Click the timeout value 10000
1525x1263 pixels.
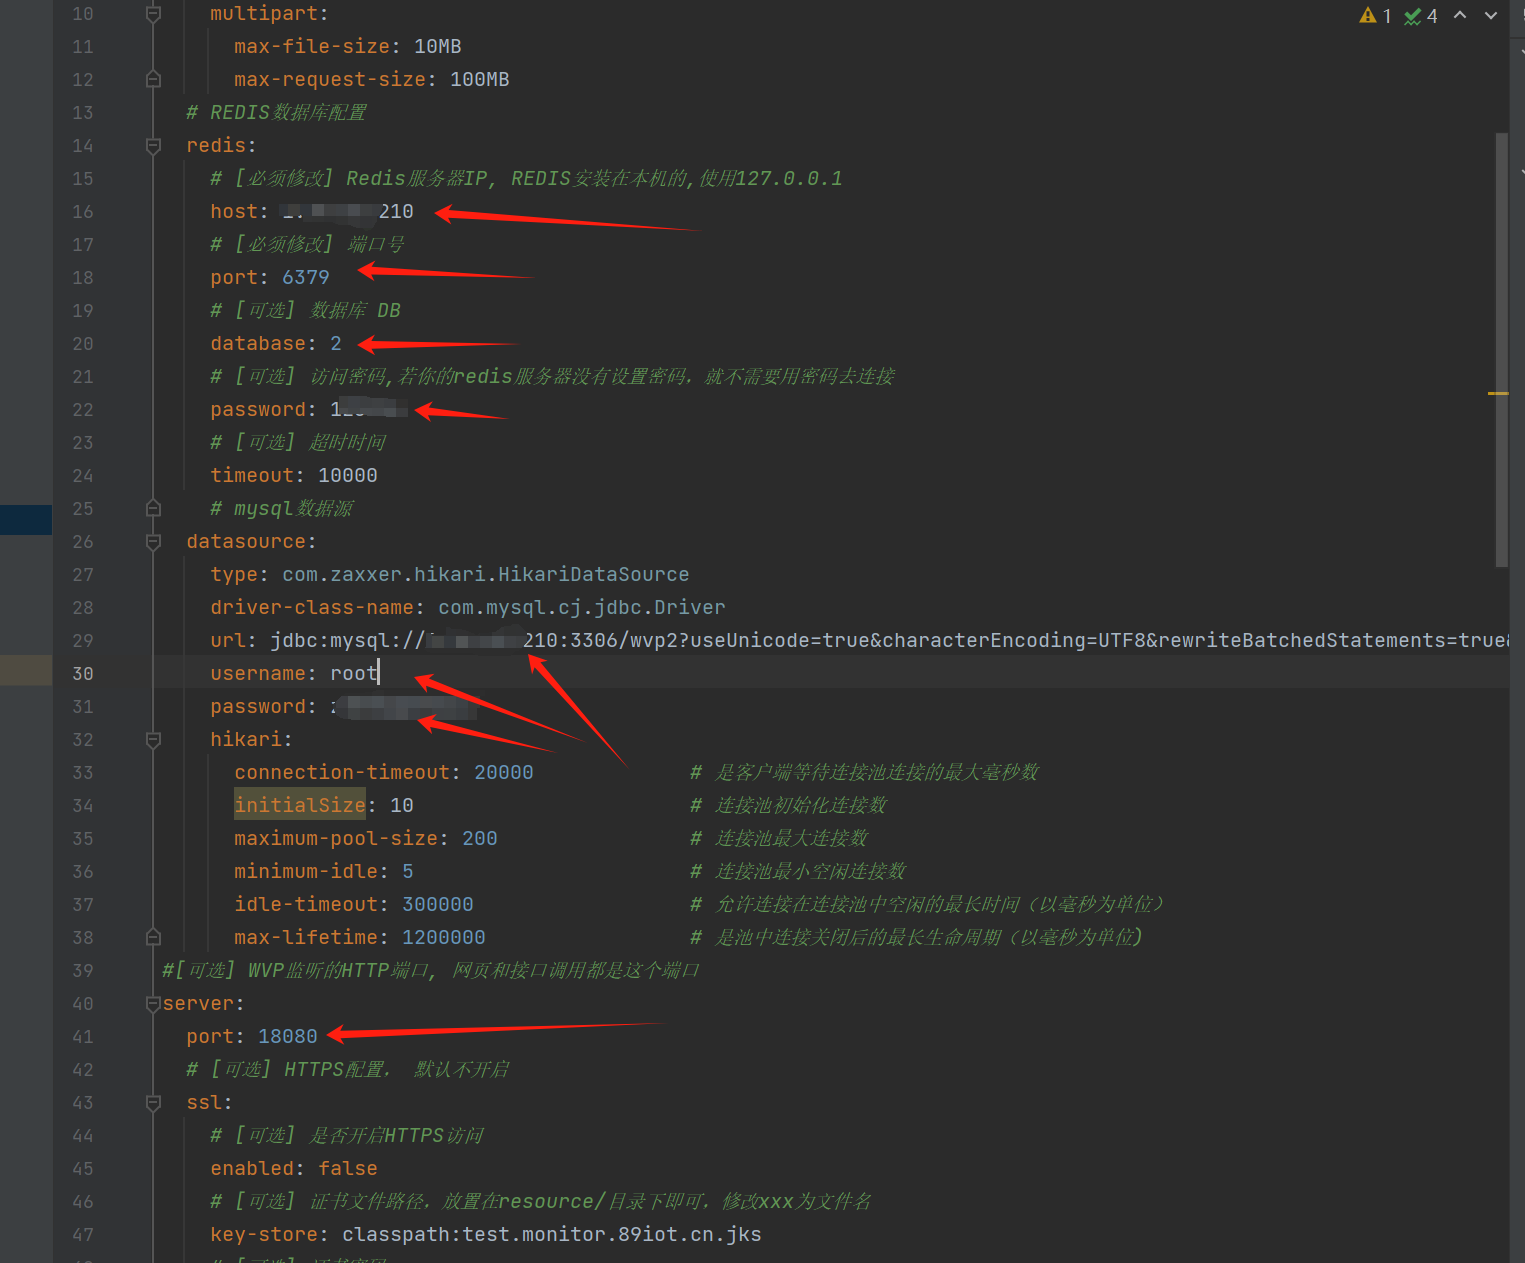[348, 476]
